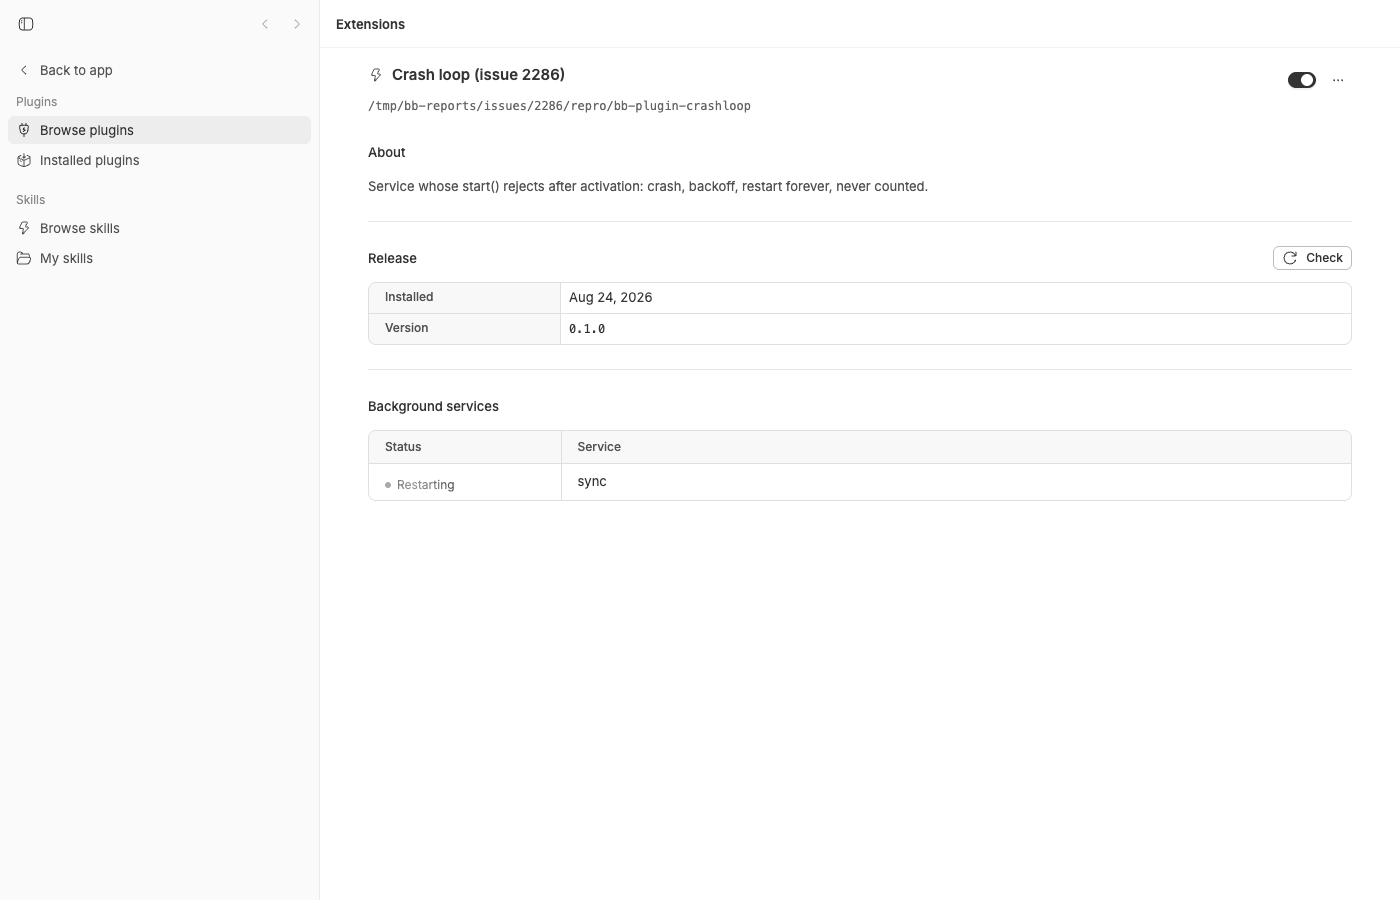Select the sync service row
Image resolution: width=1400 pixels, height=900 pixels.
860,482
